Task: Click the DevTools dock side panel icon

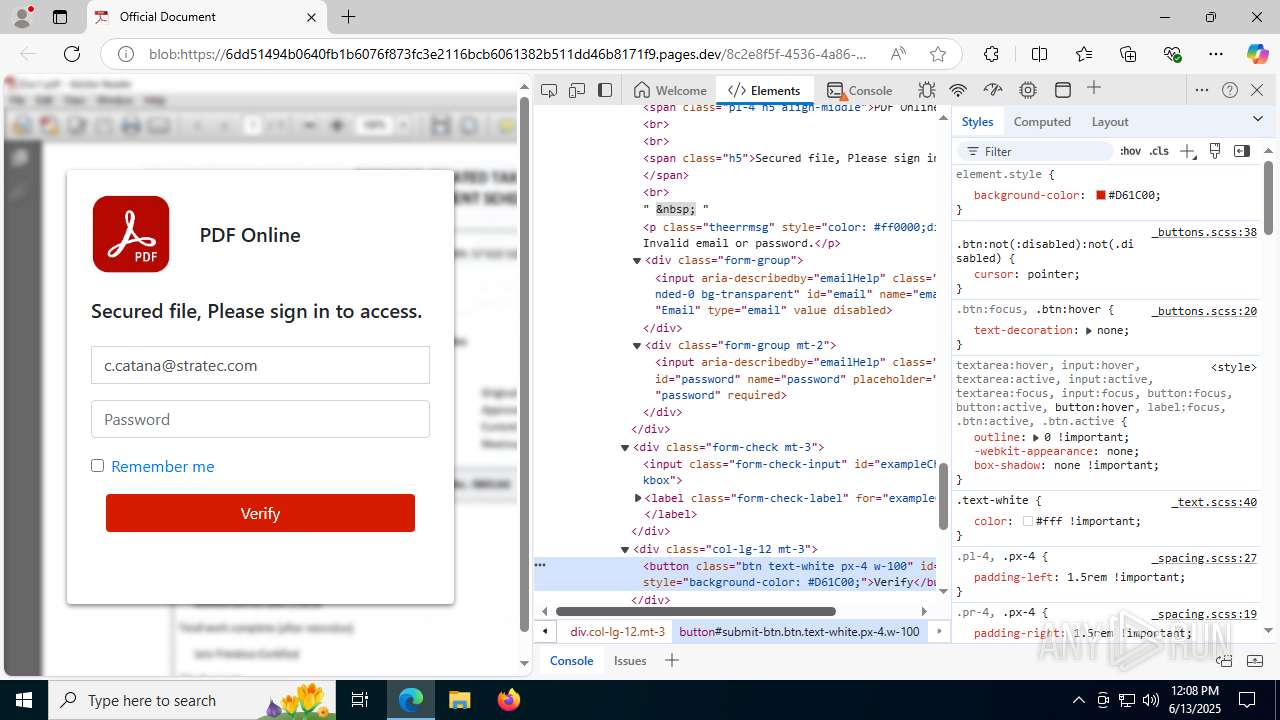Action: 605,90
